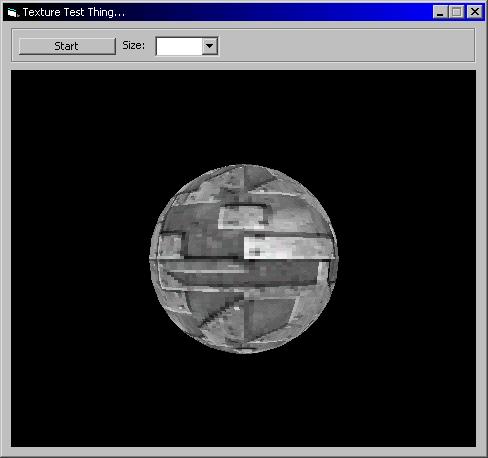The height and width of the screenshot is (458, 488).
Task: Close the Texture Test Thing window
Action: 475,12
